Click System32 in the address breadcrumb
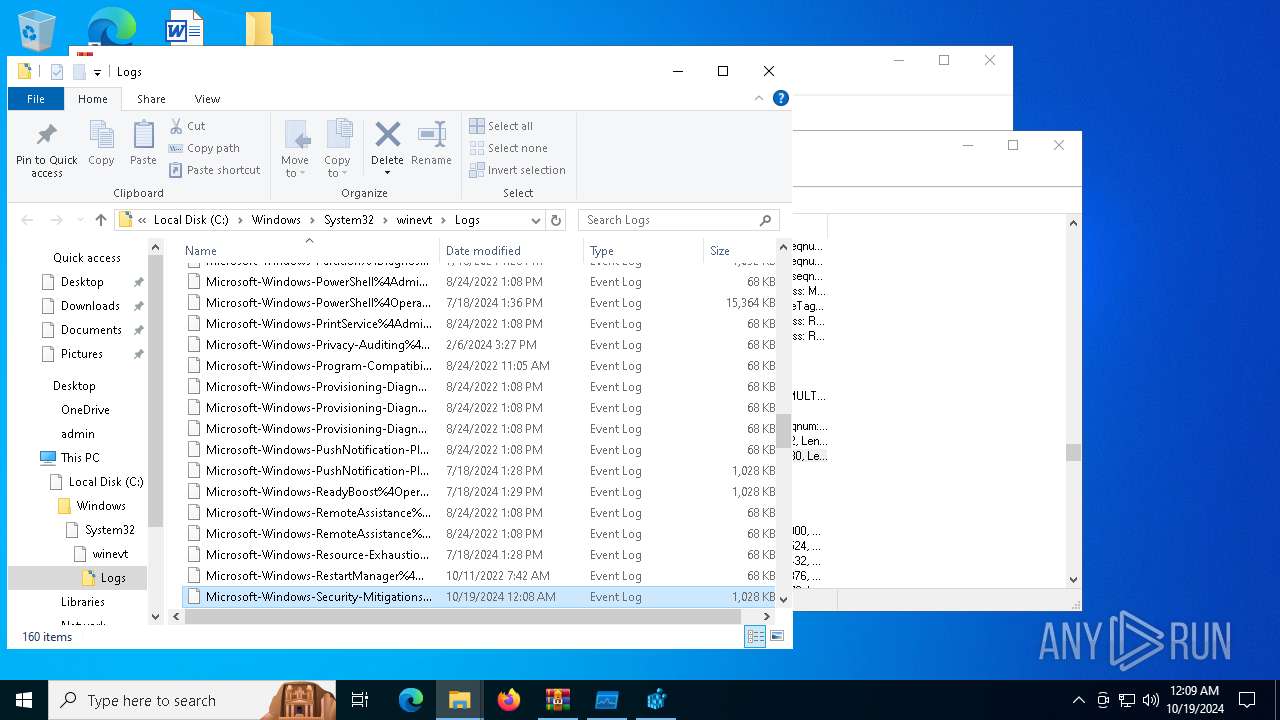Screen dimensions: 1280x720 pos(348,220)
